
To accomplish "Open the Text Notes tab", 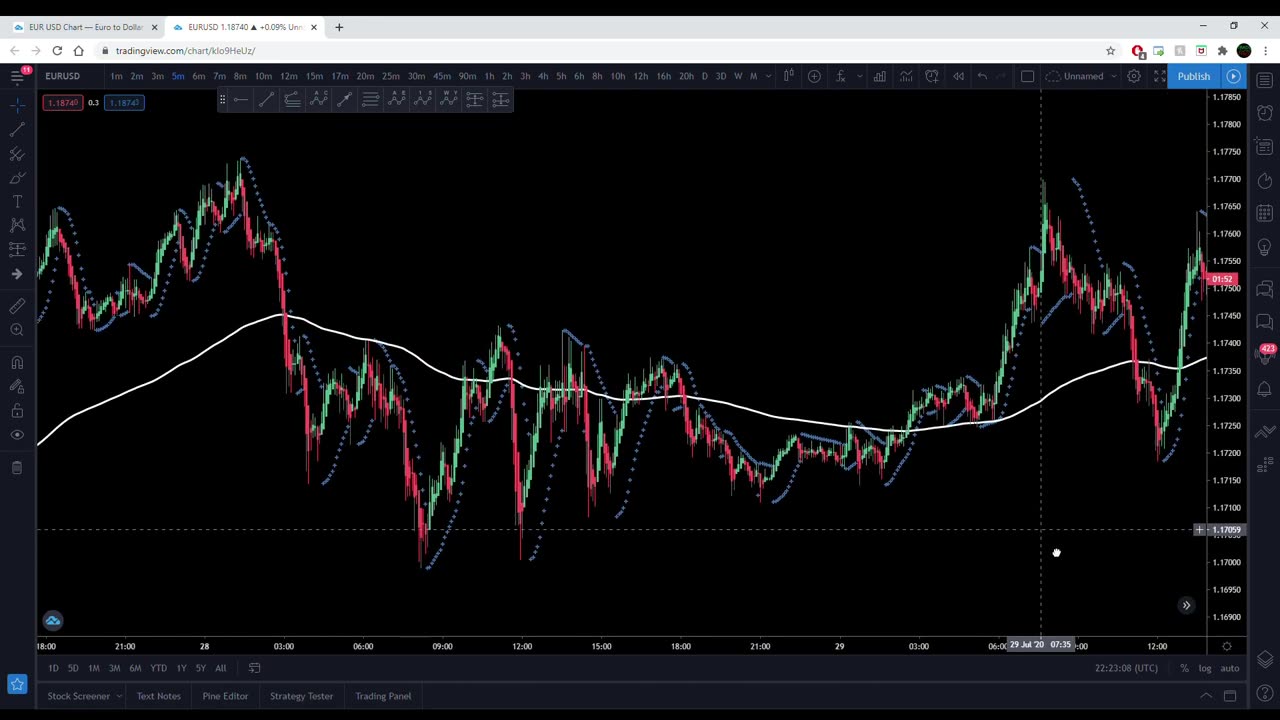I will tap(159, 696).
